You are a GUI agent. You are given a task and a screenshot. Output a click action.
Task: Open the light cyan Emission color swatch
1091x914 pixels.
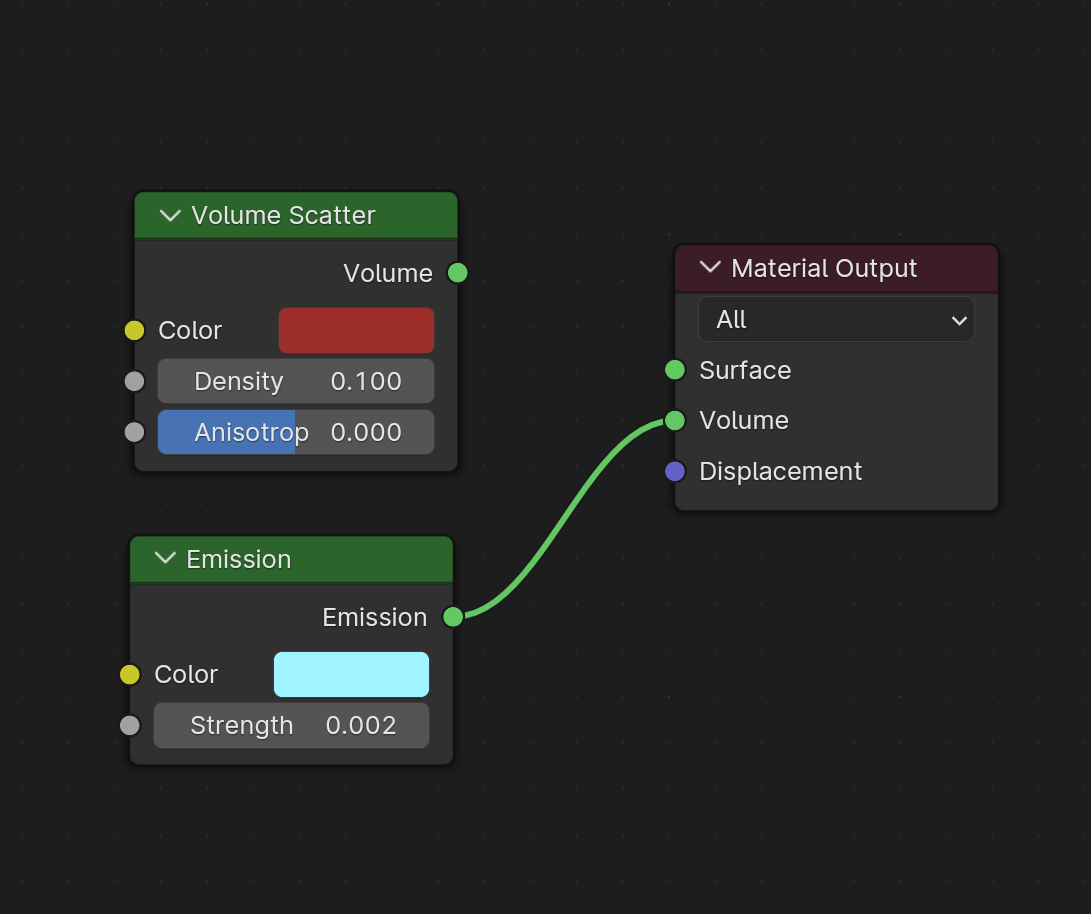[x=351, y=674]
